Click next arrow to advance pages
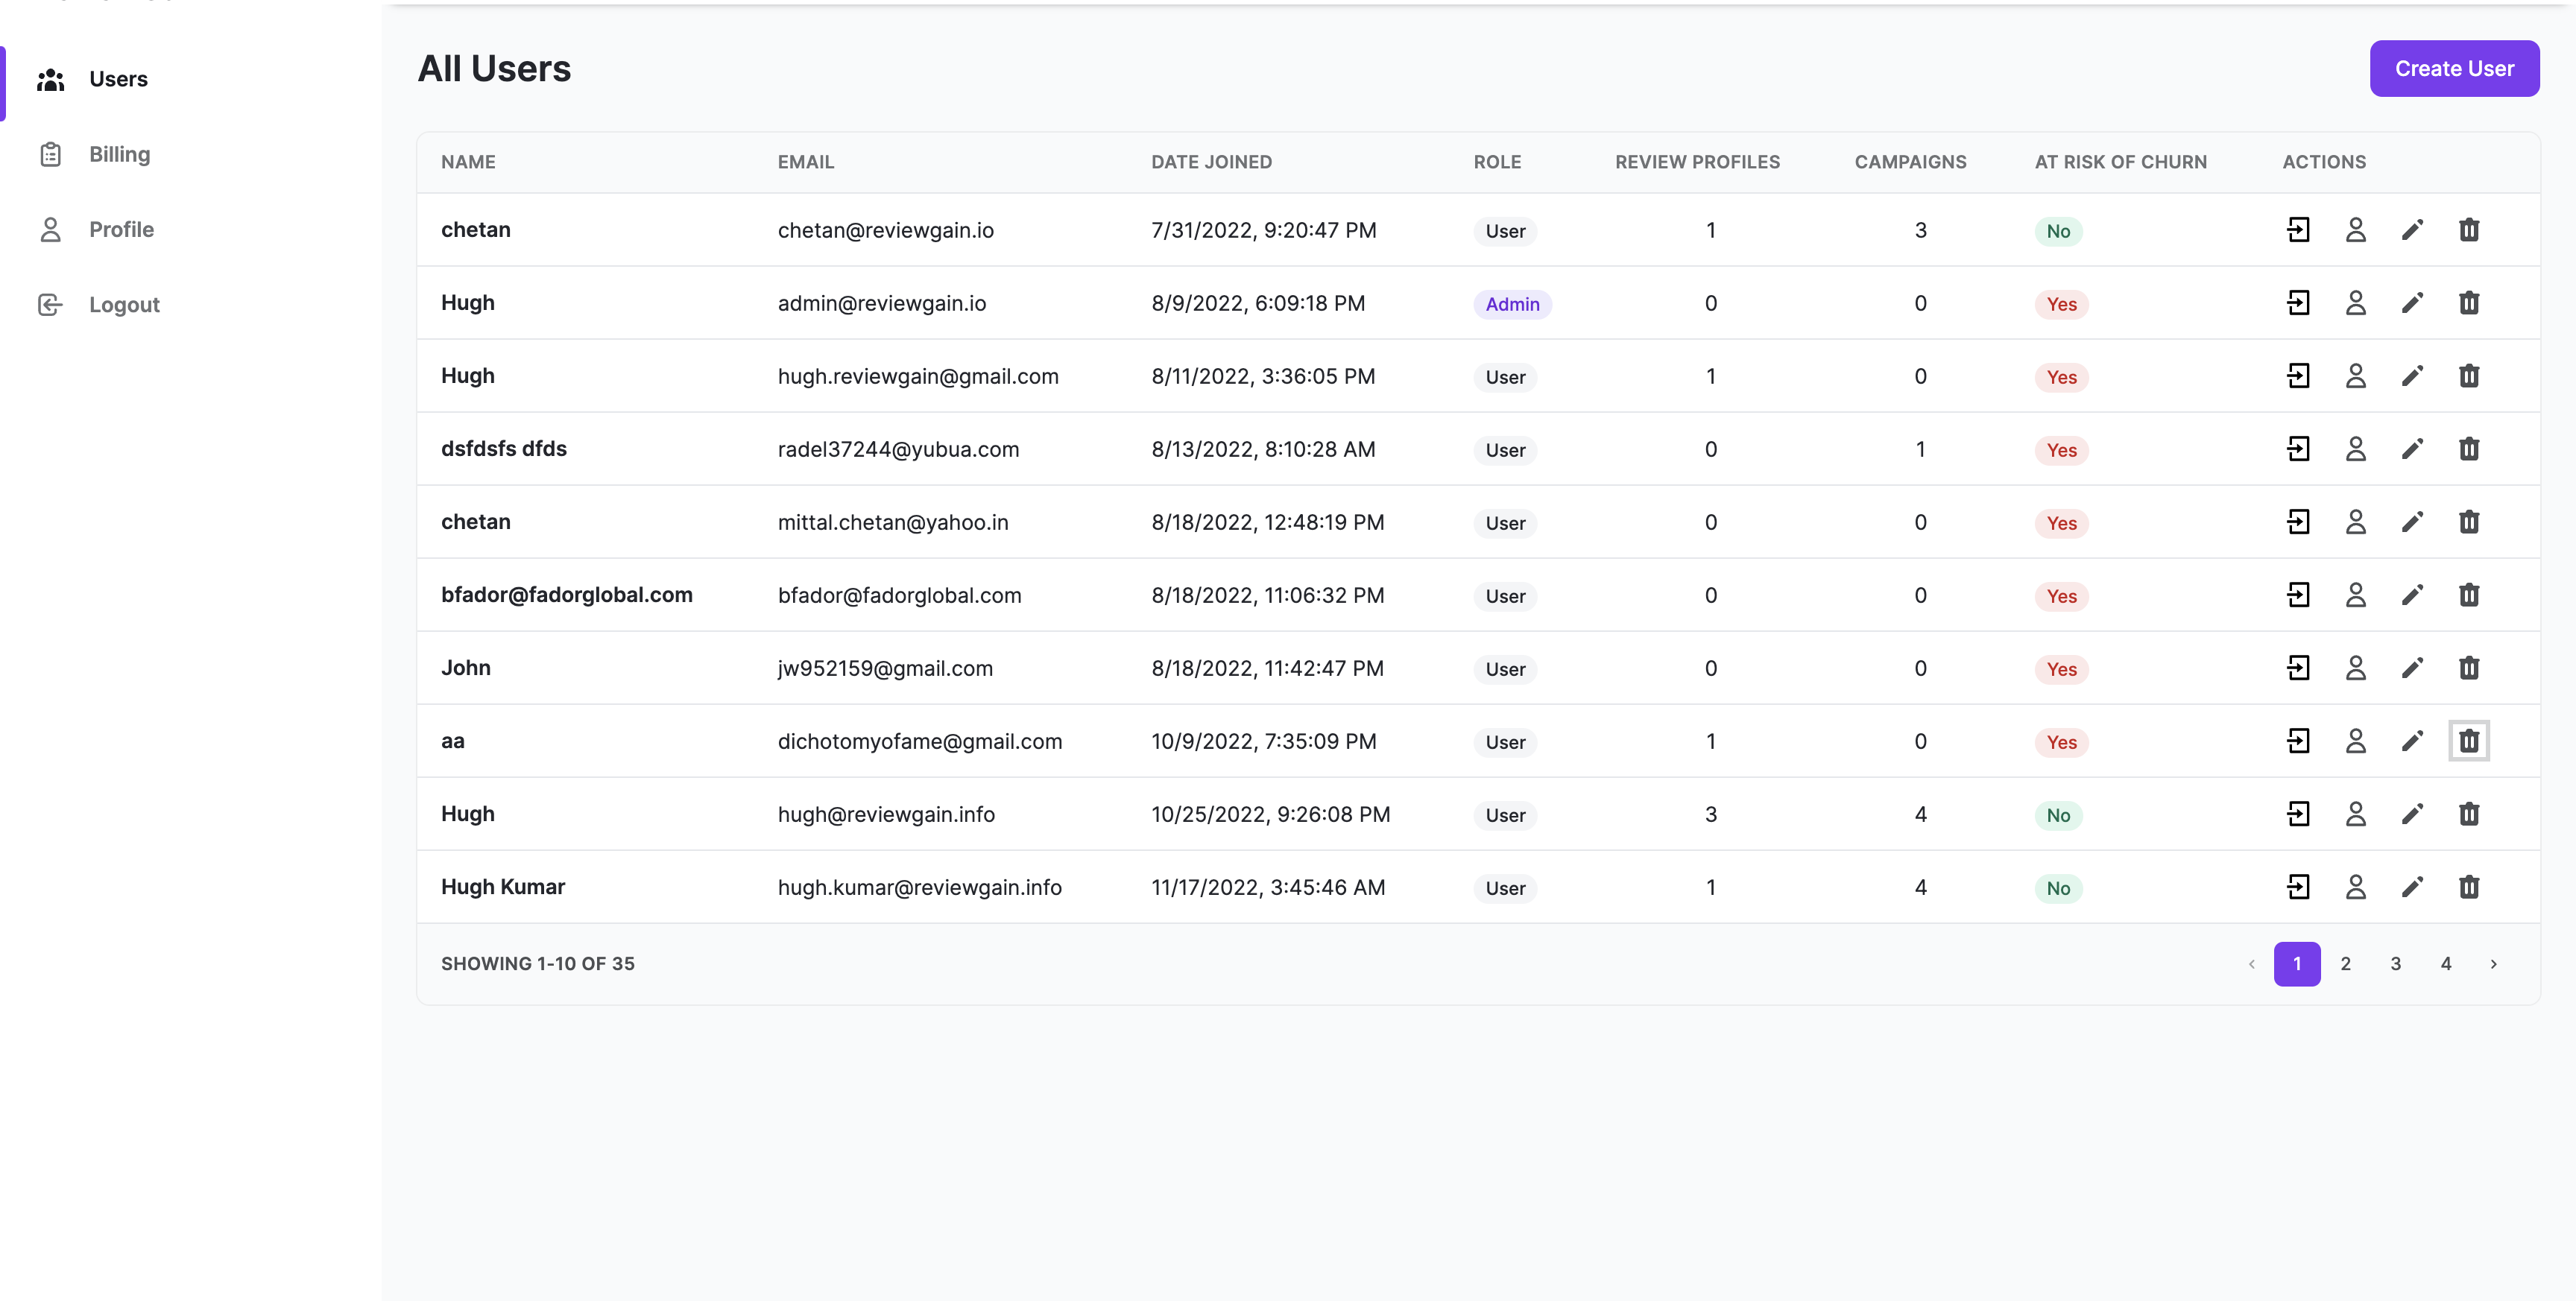The width and height of the screenshot is (2576, 1301). coord(2493,963)
